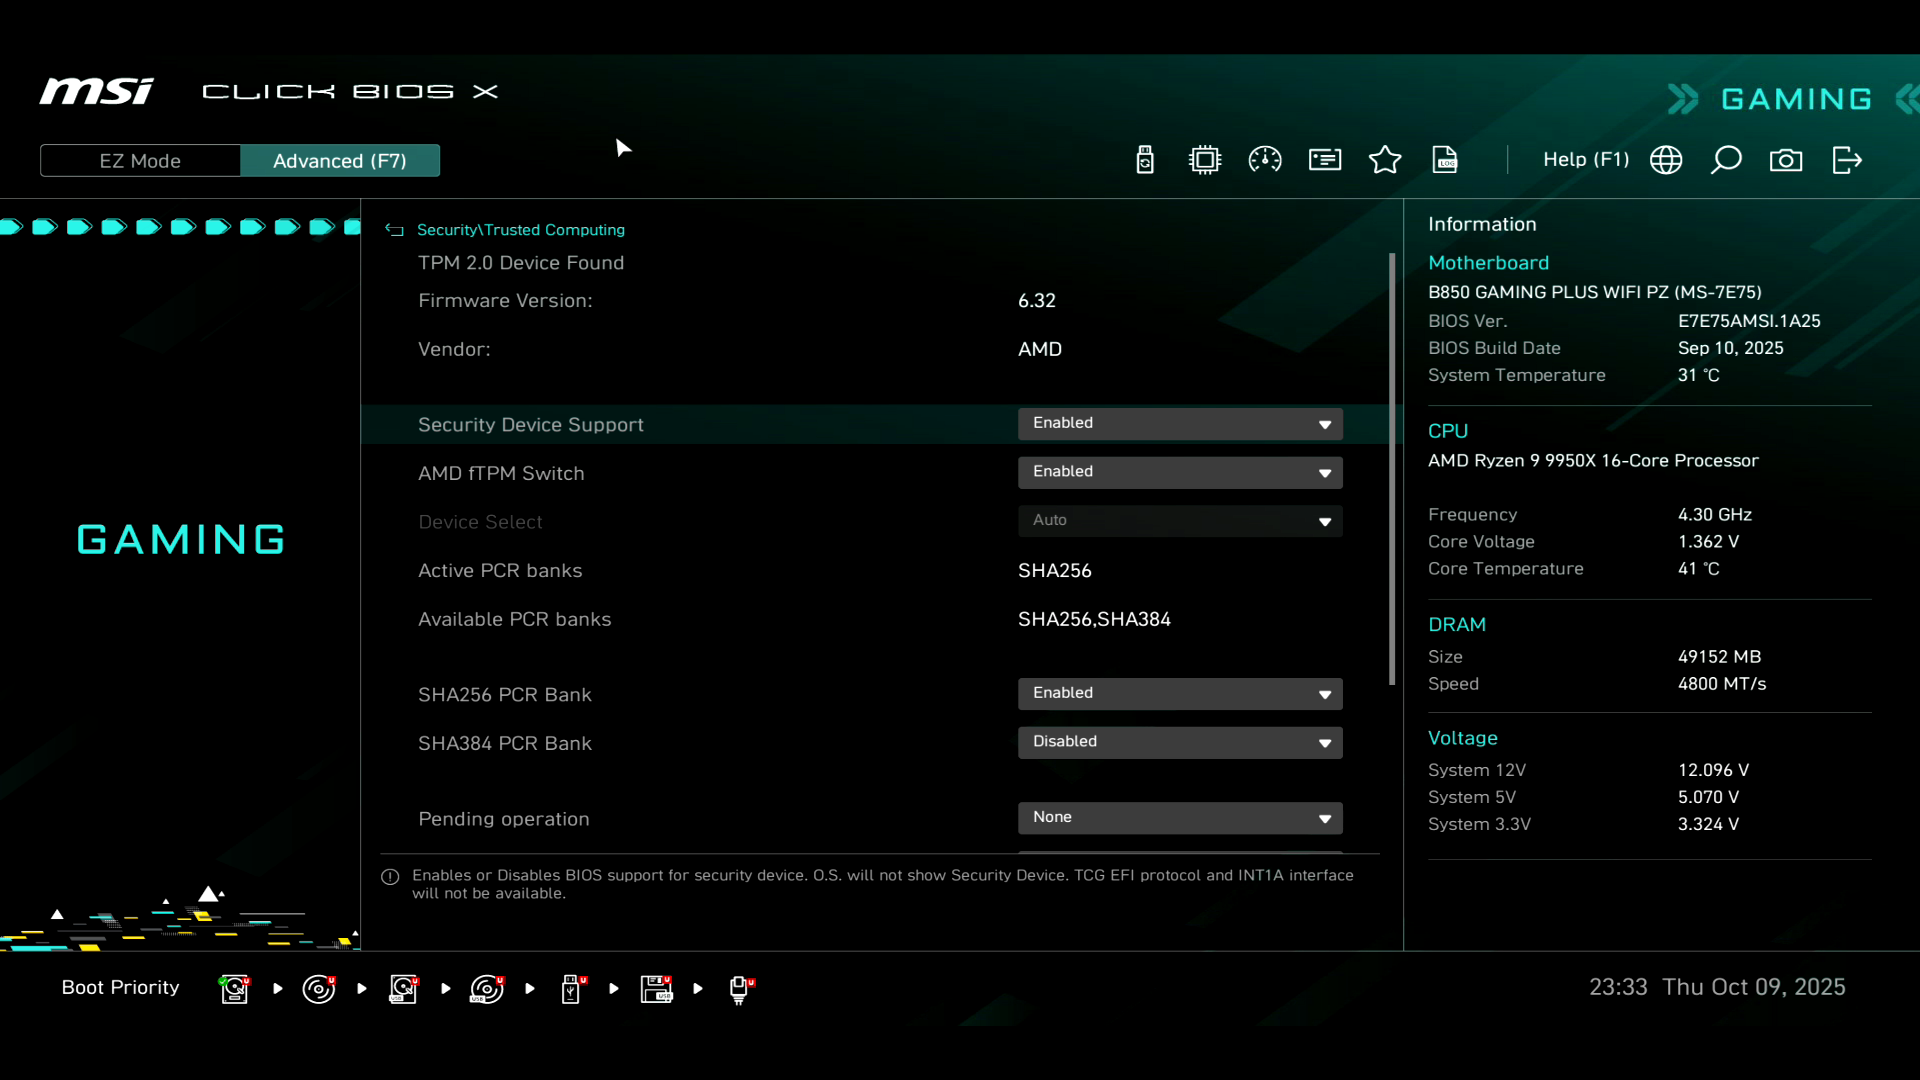Open Security Device Support dropdown

point(1180,424)
